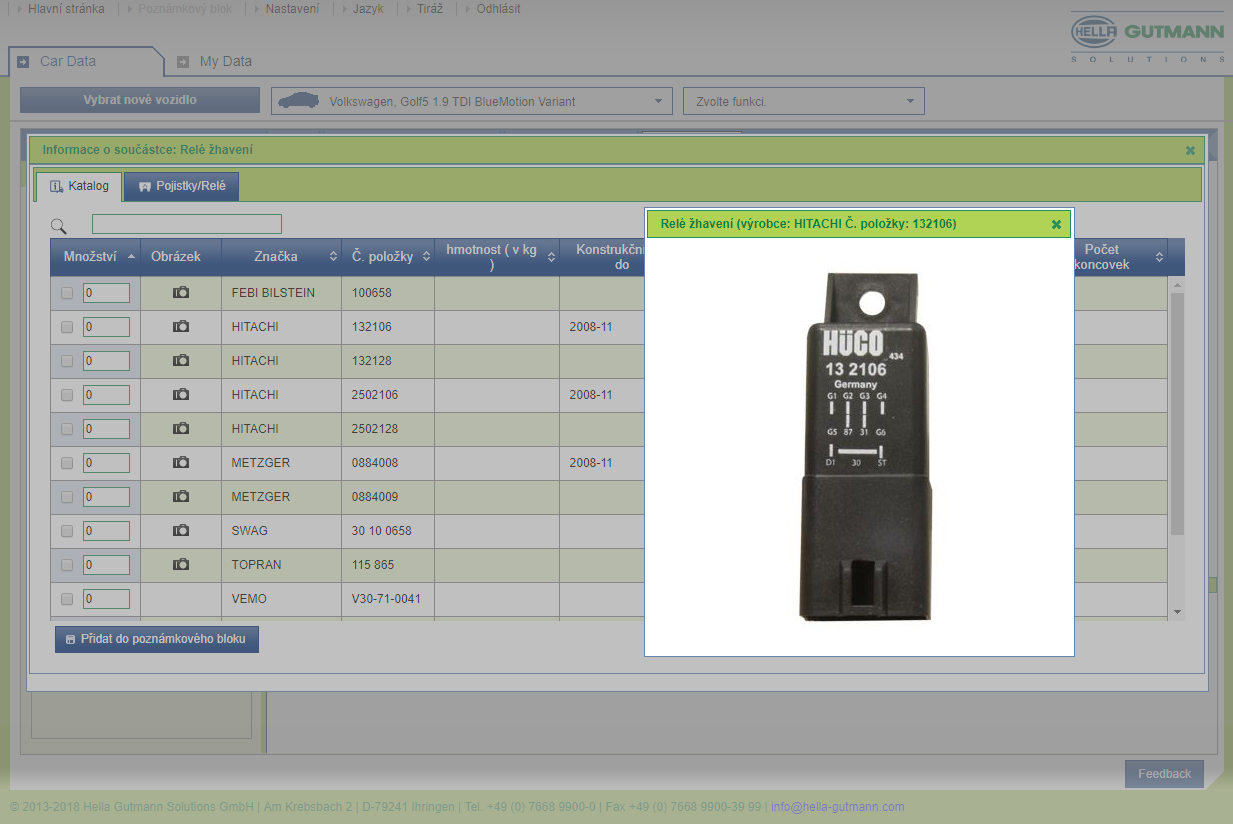Viewport: 1233px width, 824px height.
Task: Open info@hella-gutmann.com email link
Action: coord(837,807)
